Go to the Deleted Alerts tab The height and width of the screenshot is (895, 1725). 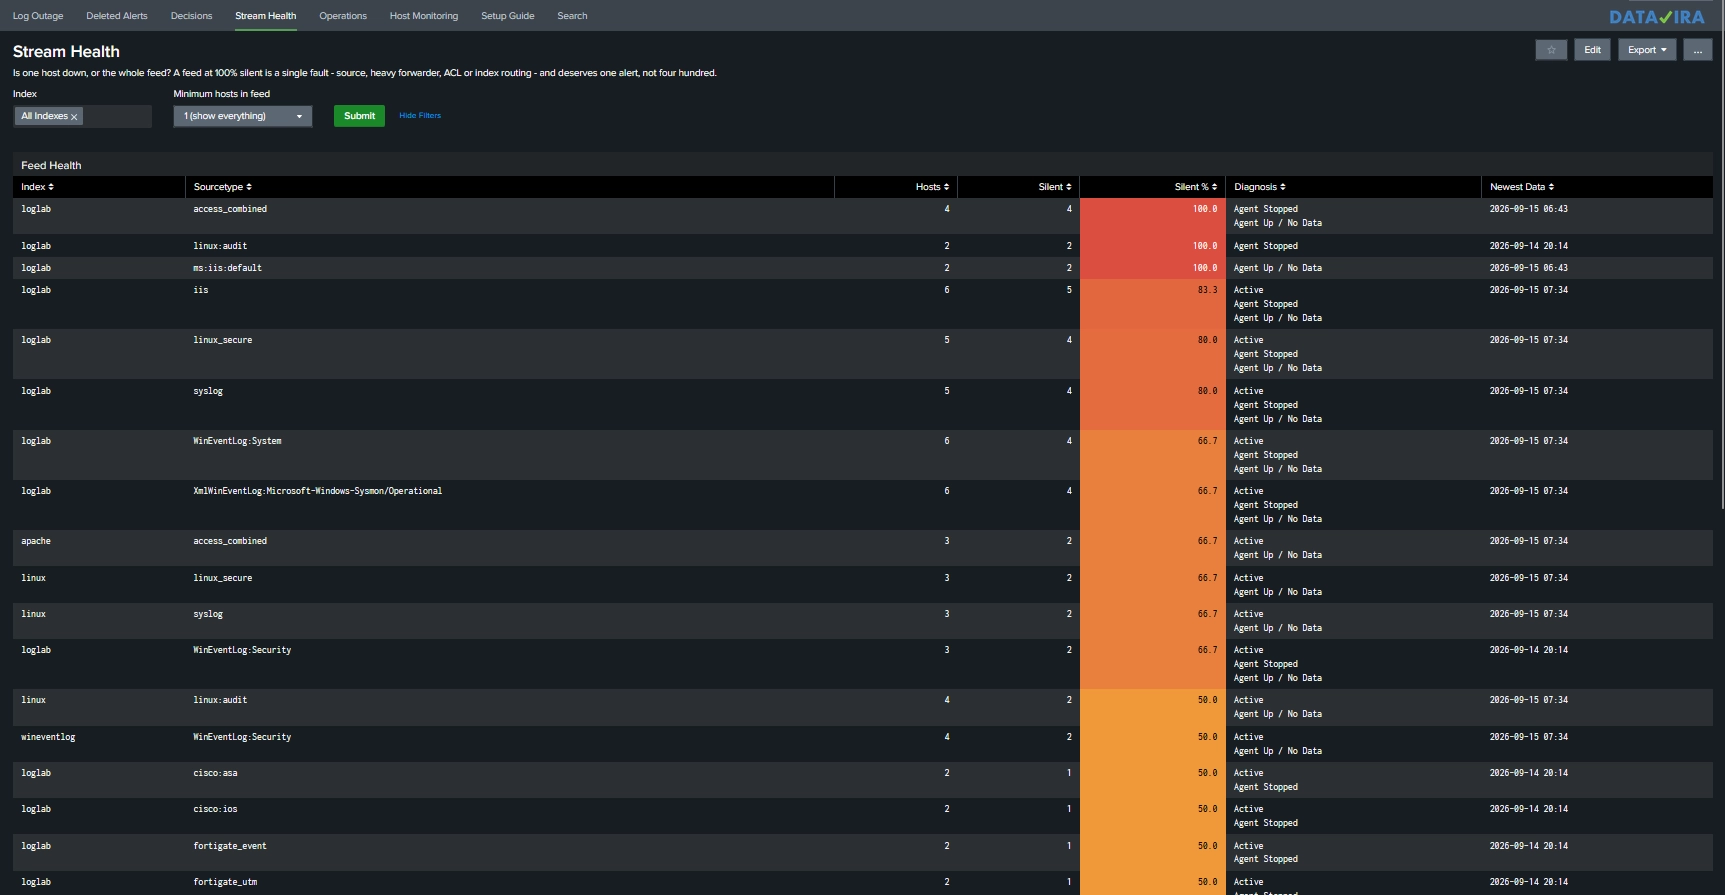(117, 16)
